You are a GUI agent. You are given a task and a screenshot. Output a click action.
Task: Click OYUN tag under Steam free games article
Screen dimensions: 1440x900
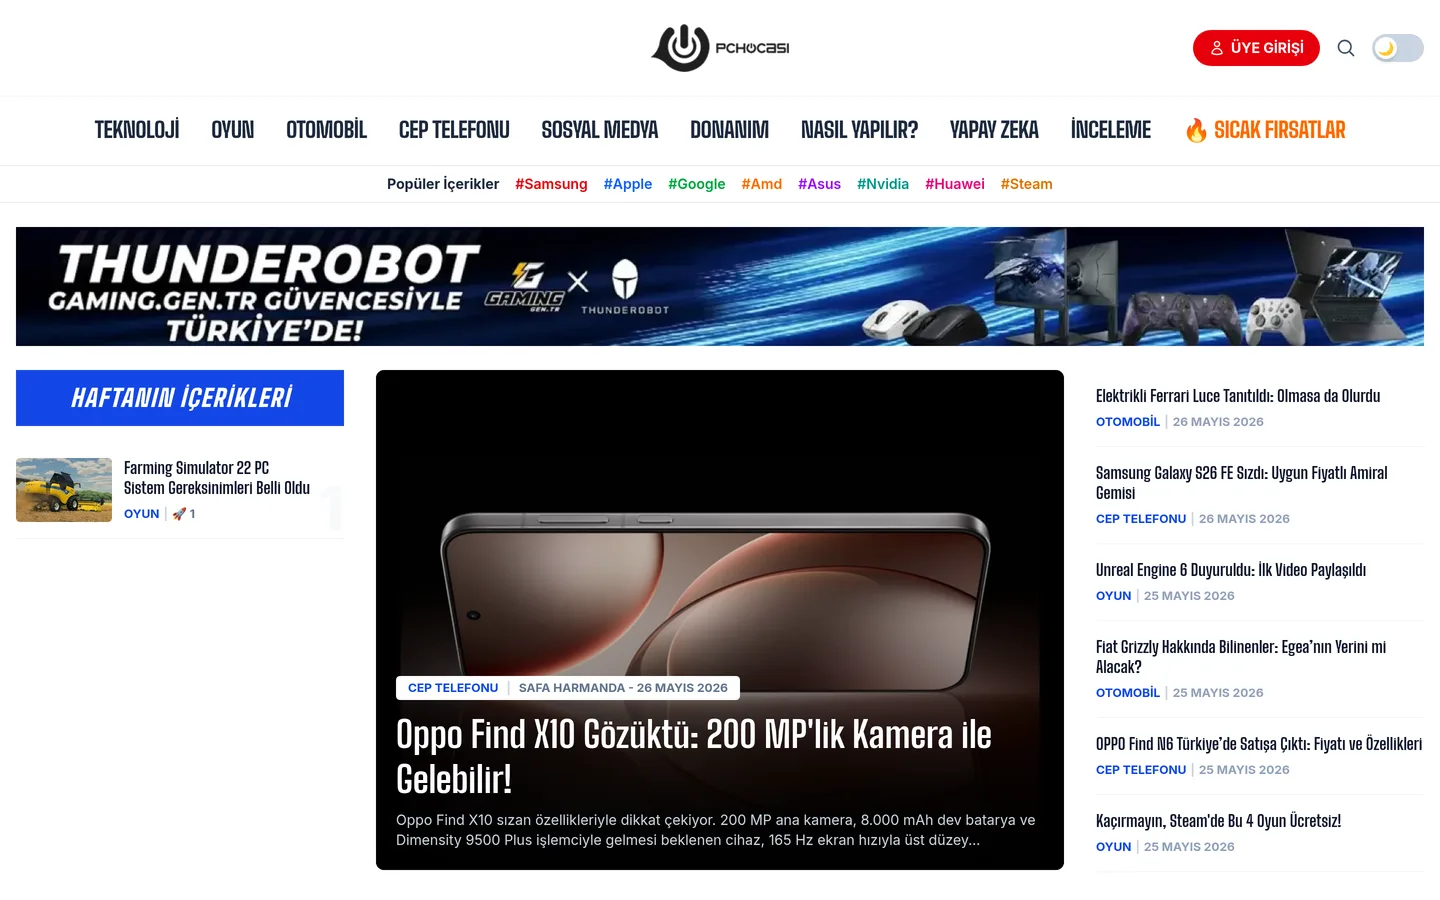[1114, 847]
